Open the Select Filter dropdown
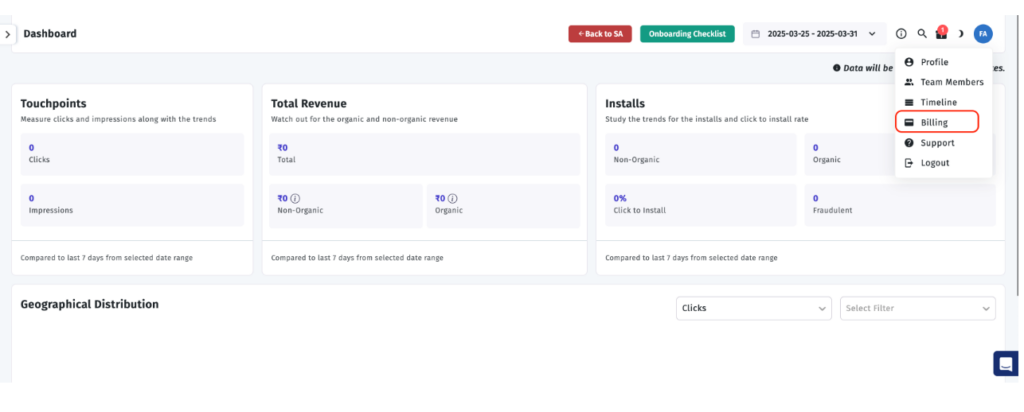Screen dimensions: 1024x412 pos(918,308)
